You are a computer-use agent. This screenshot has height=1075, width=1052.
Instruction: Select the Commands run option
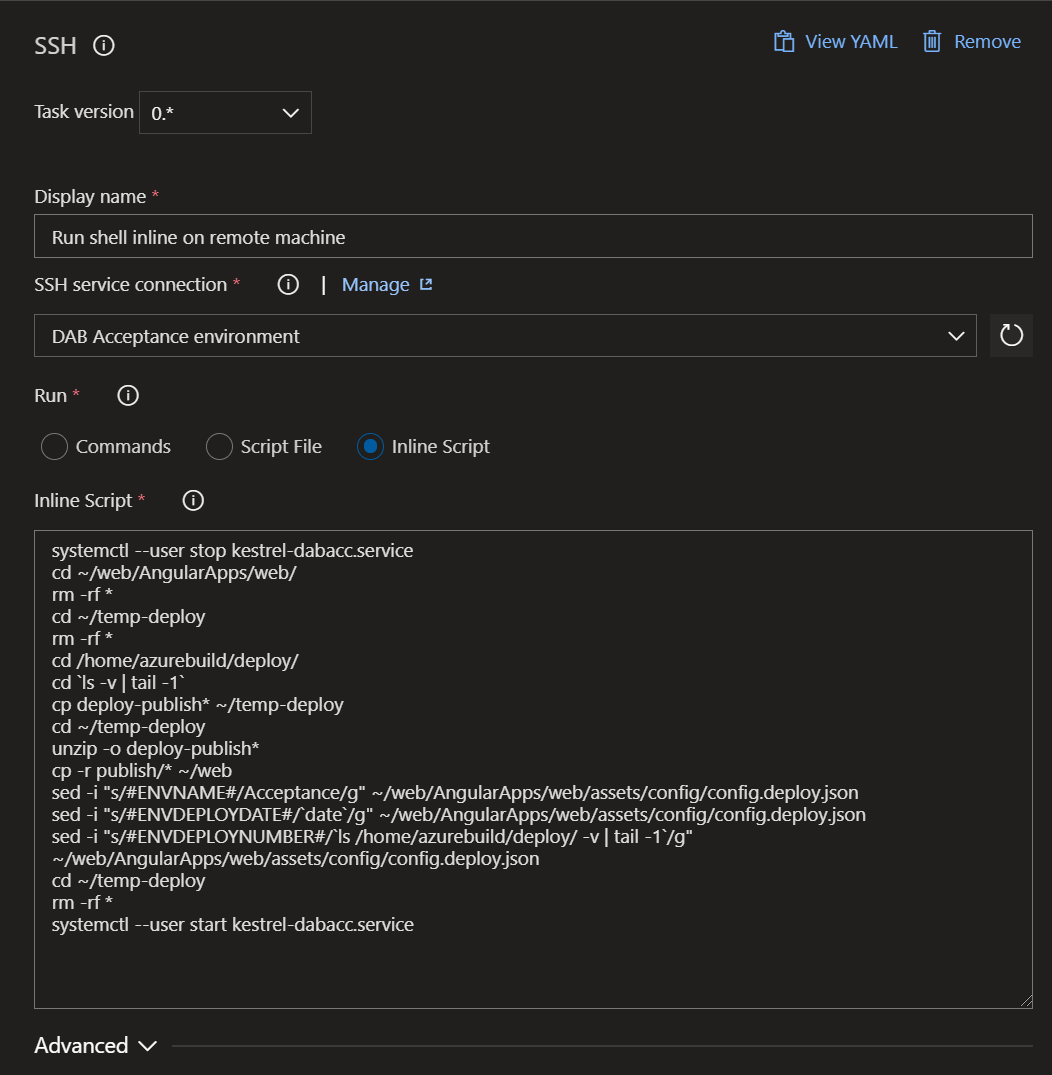click(54, 446)
